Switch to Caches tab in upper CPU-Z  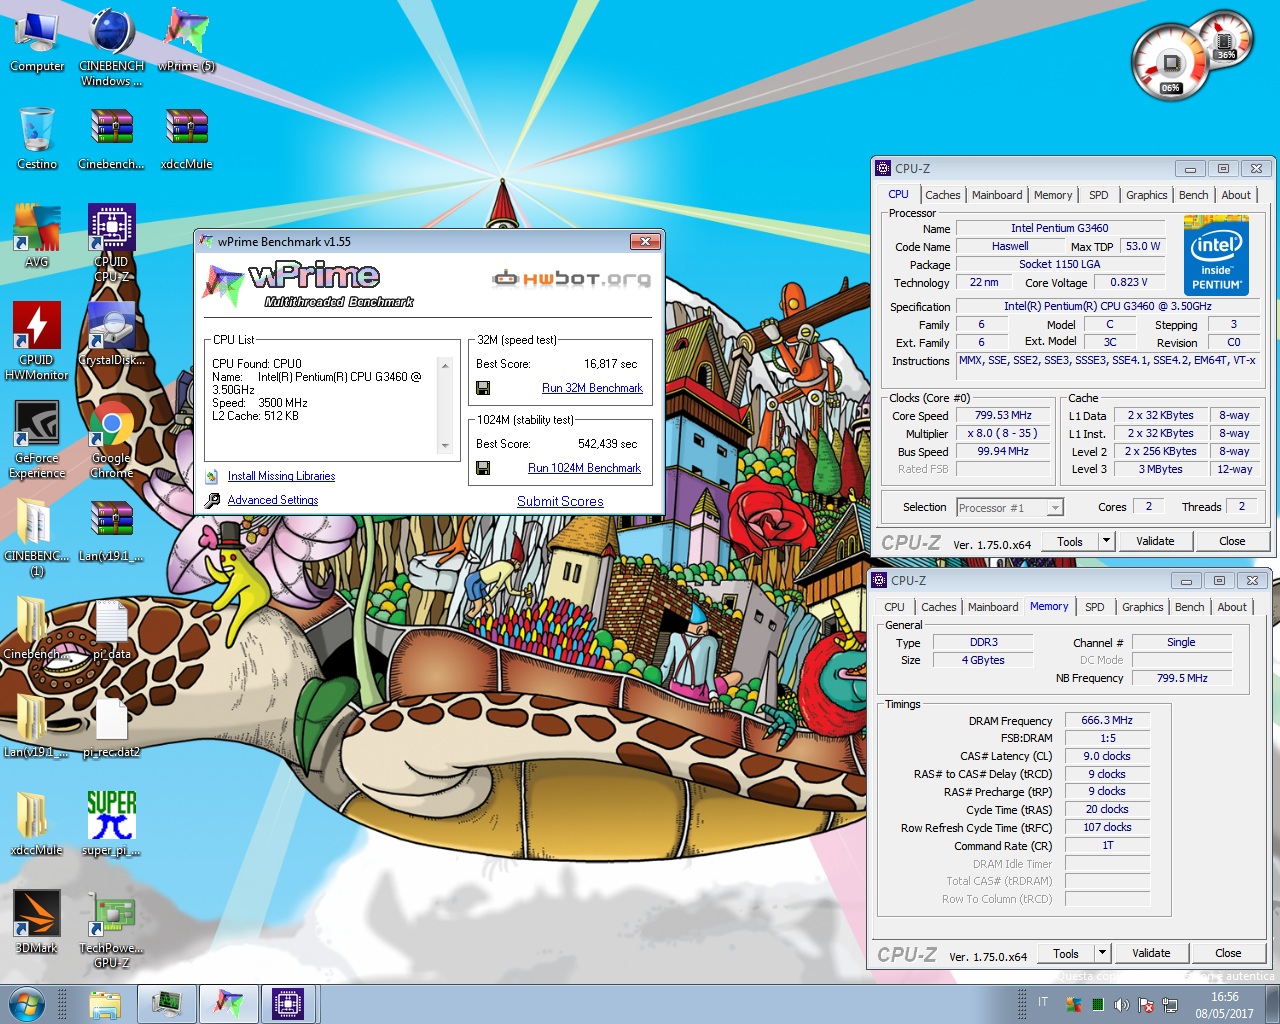[942, 195]
